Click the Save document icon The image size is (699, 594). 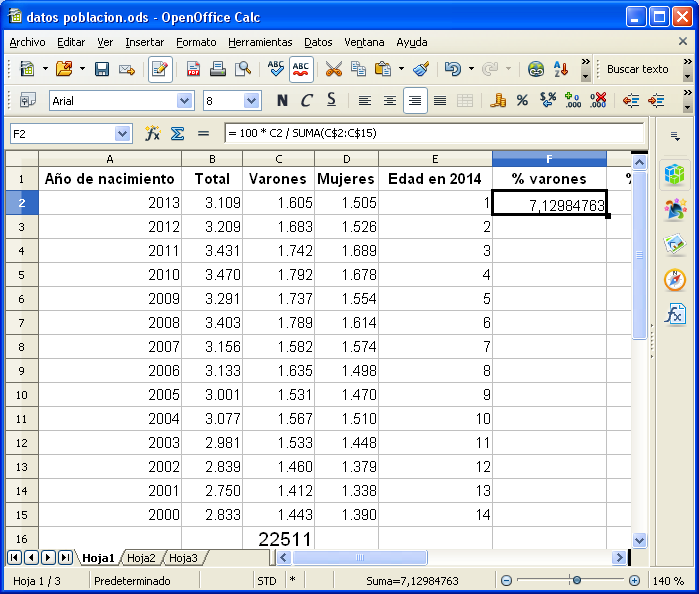click(x=101, y=69)
